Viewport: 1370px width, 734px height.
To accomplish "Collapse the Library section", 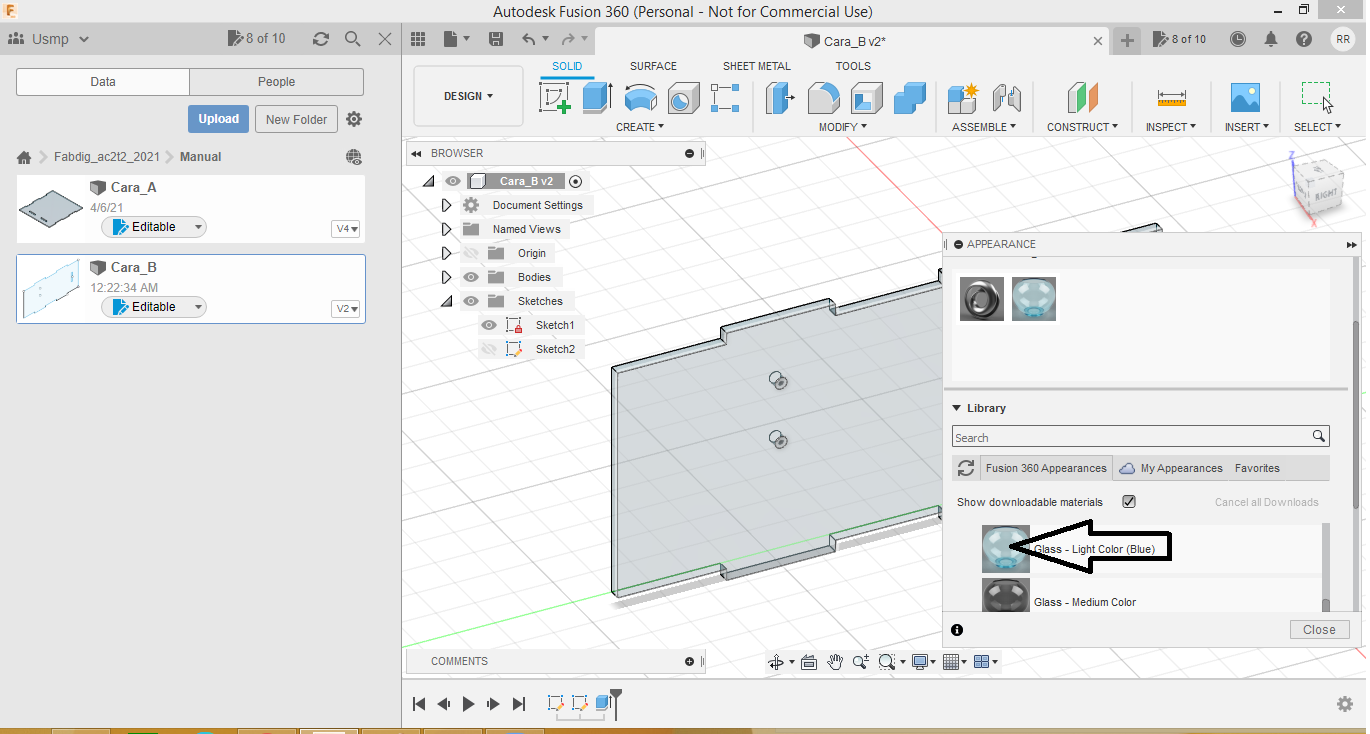I will coord(957,408).
